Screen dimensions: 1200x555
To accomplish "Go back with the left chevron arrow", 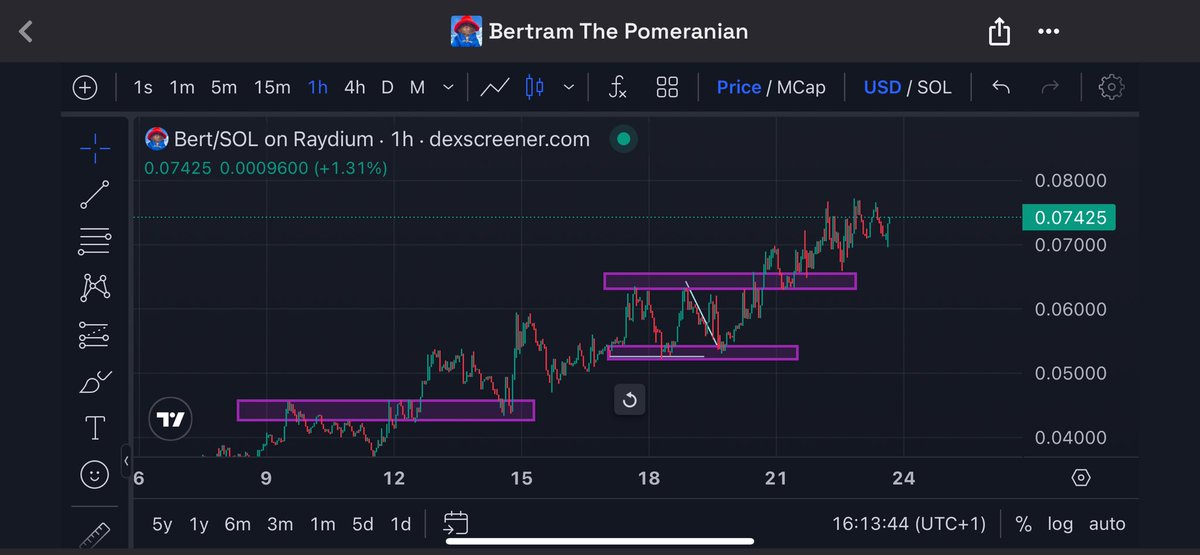I will pyautogui.click(x=27, y=31).
